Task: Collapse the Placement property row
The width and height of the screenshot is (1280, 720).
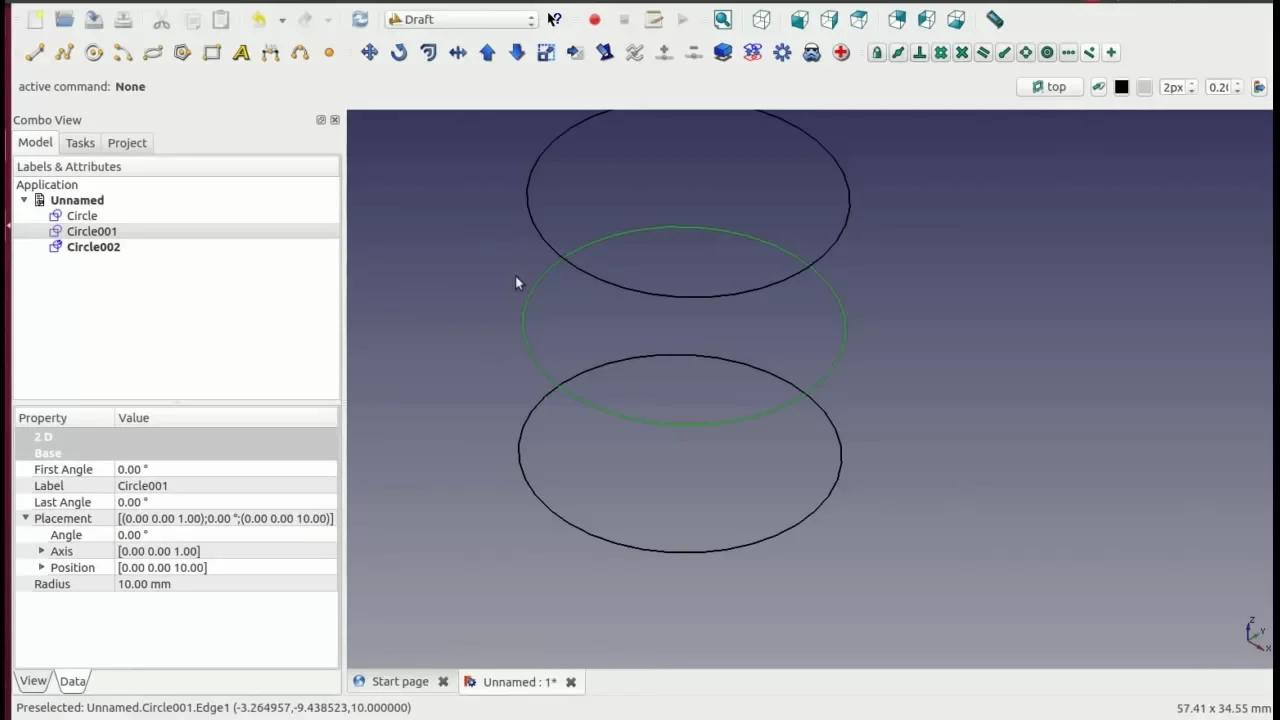Action: [x=26, y=518]
